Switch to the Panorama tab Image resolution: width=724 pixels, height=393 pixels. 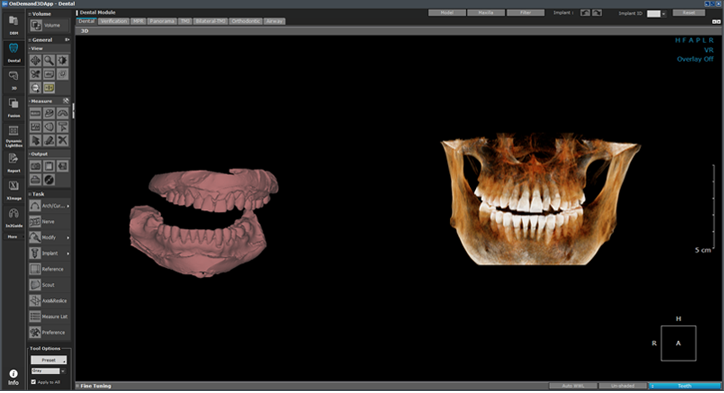point(162,21)
